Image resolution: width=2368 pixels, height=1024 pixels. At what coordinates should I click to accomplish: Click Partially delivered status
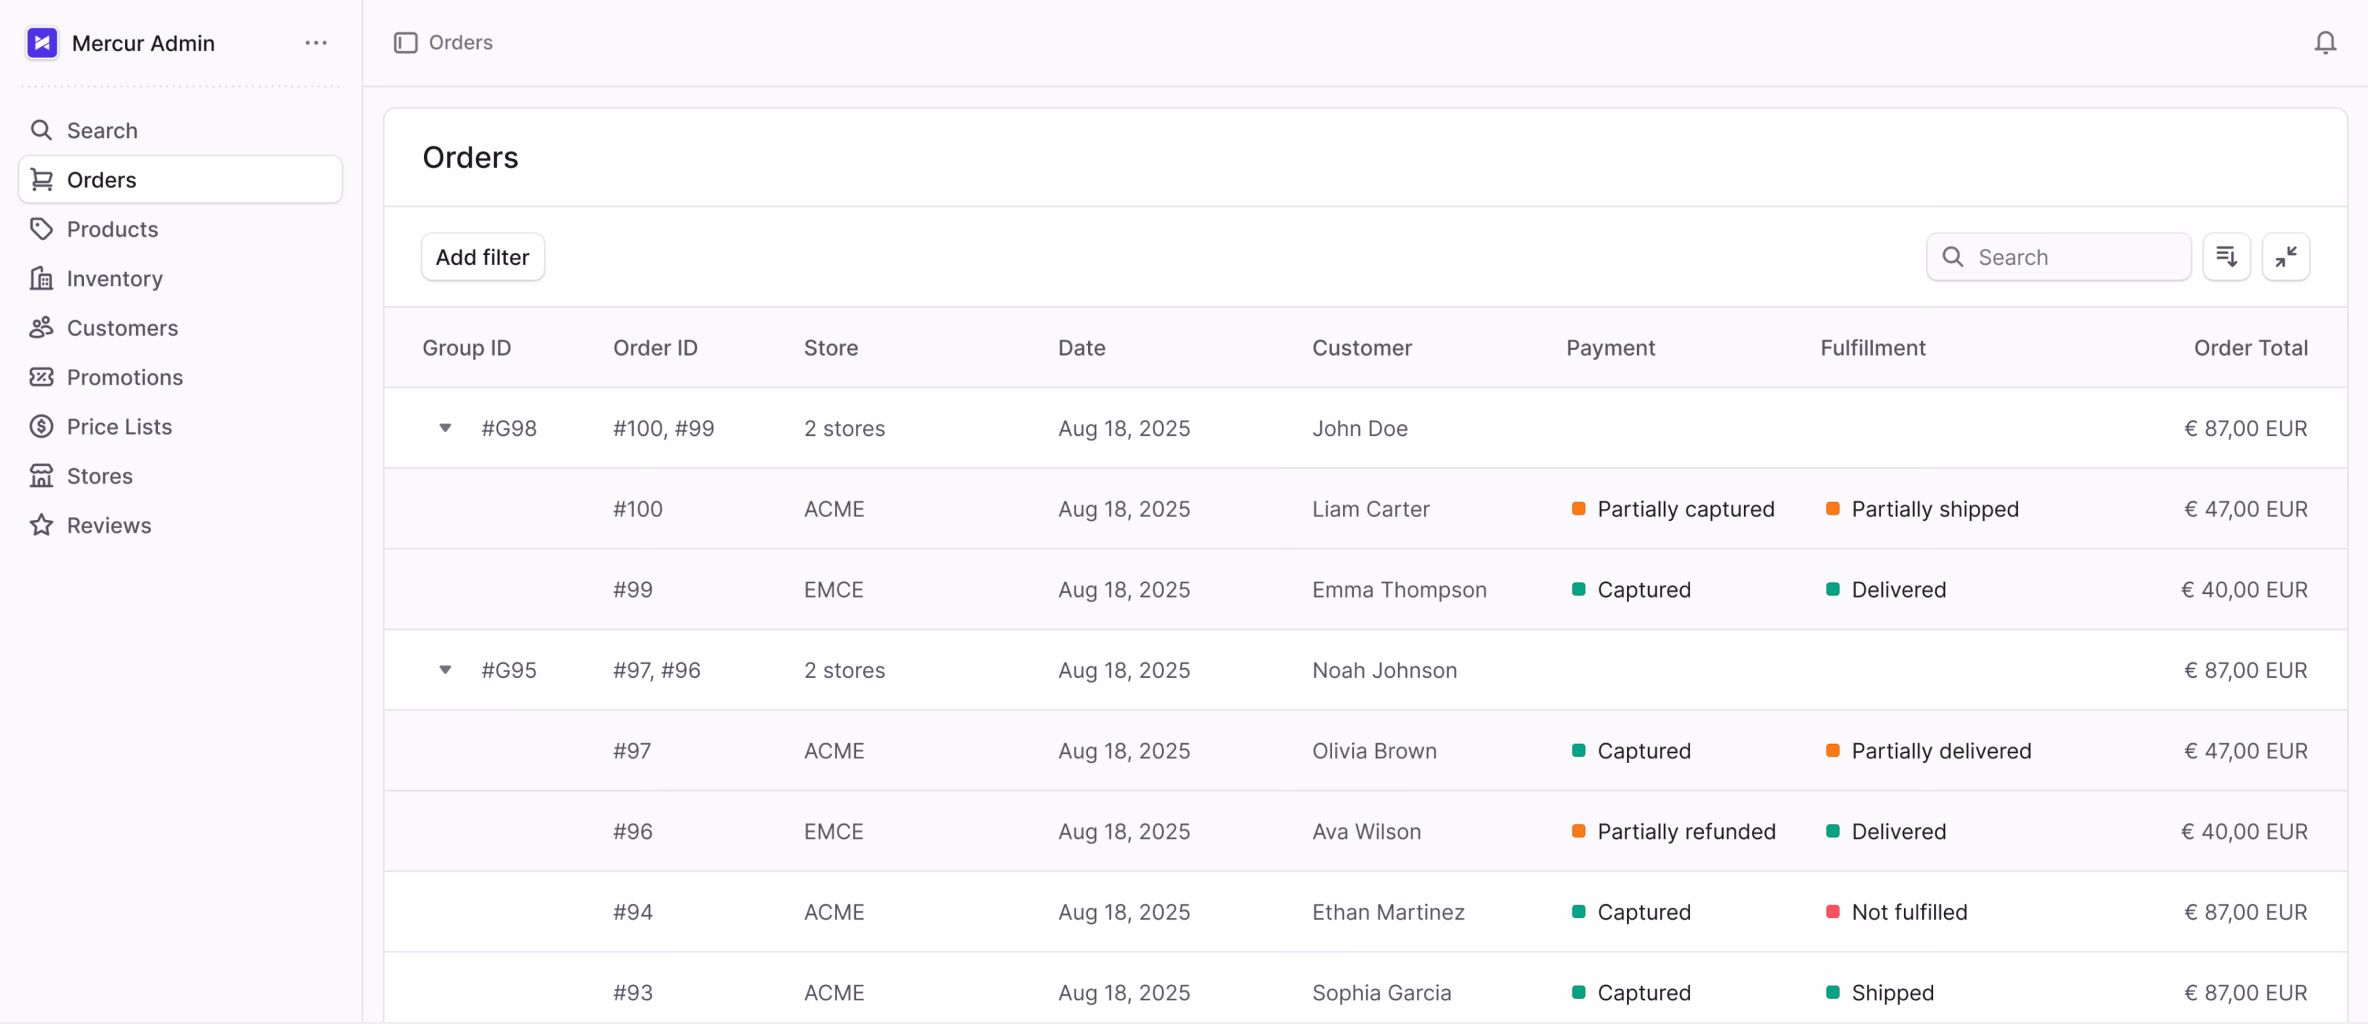click(1928, 751)
